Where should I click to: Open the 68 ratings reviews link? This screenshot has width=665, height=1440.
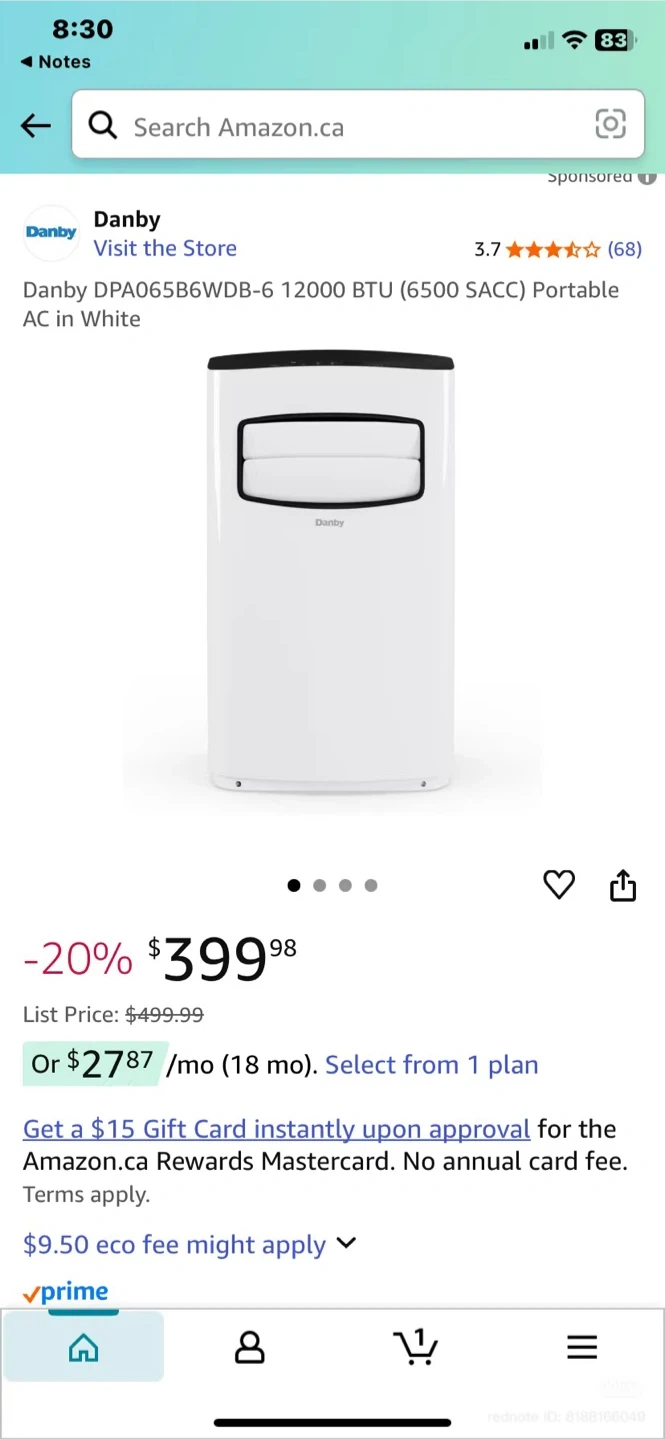pos(625,249)
